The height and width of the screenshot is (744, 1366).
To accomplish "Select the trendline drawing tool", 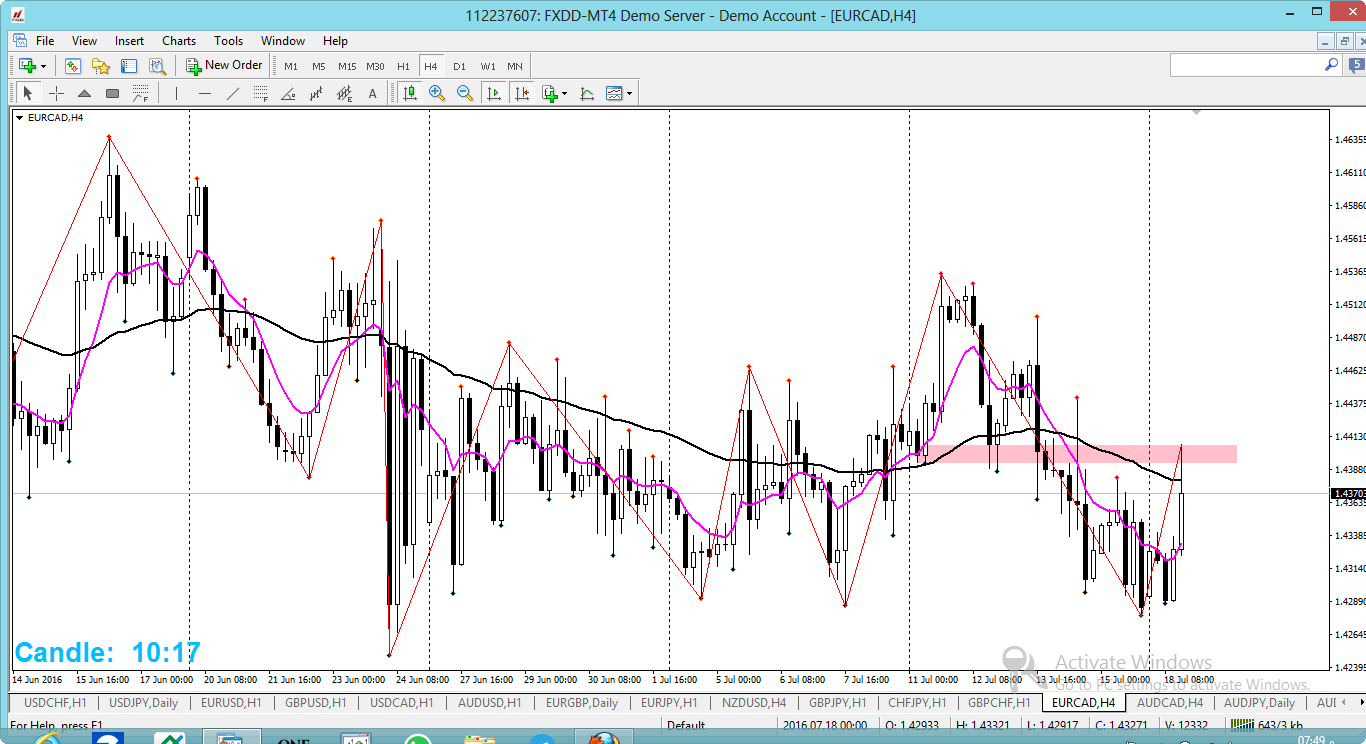I will pyautogui.click(x=233, y=93).
